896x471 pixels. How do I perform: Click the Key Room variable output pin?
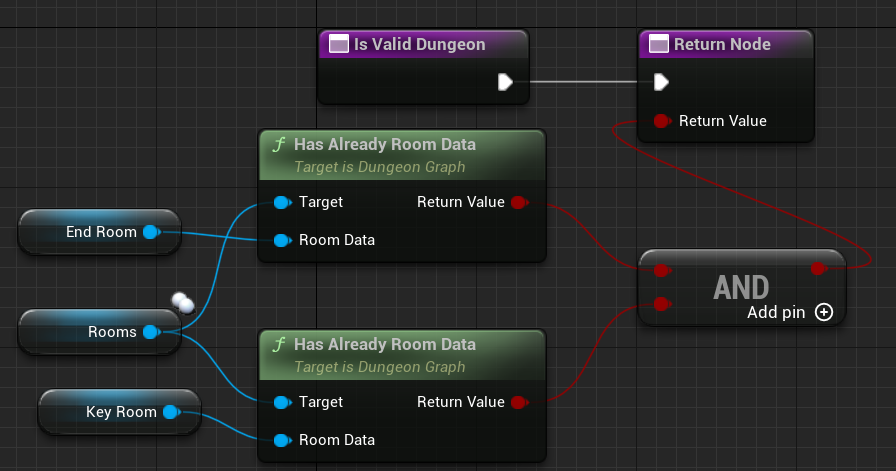[x=170, y=412]
